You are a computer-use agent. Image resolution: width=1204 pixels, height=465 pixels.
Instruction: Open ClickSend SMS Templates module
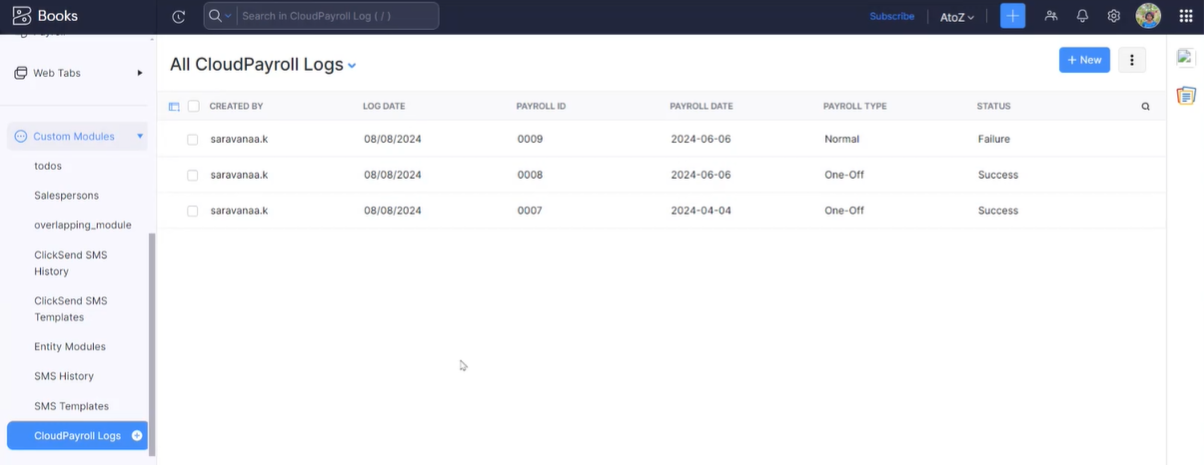[71, 309]
